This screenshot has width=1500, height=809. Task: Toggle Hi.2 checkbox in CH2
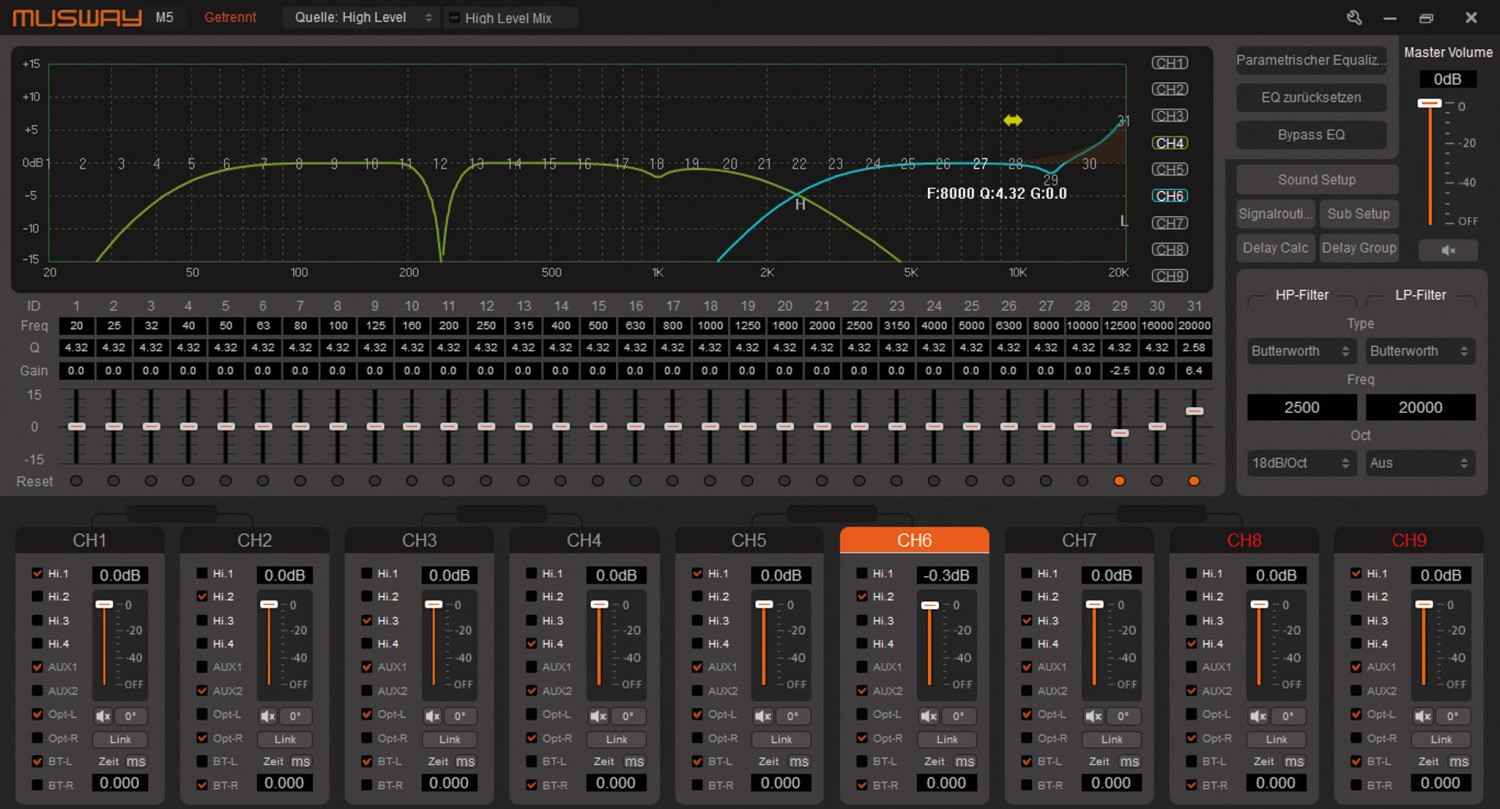pos(203,597)
